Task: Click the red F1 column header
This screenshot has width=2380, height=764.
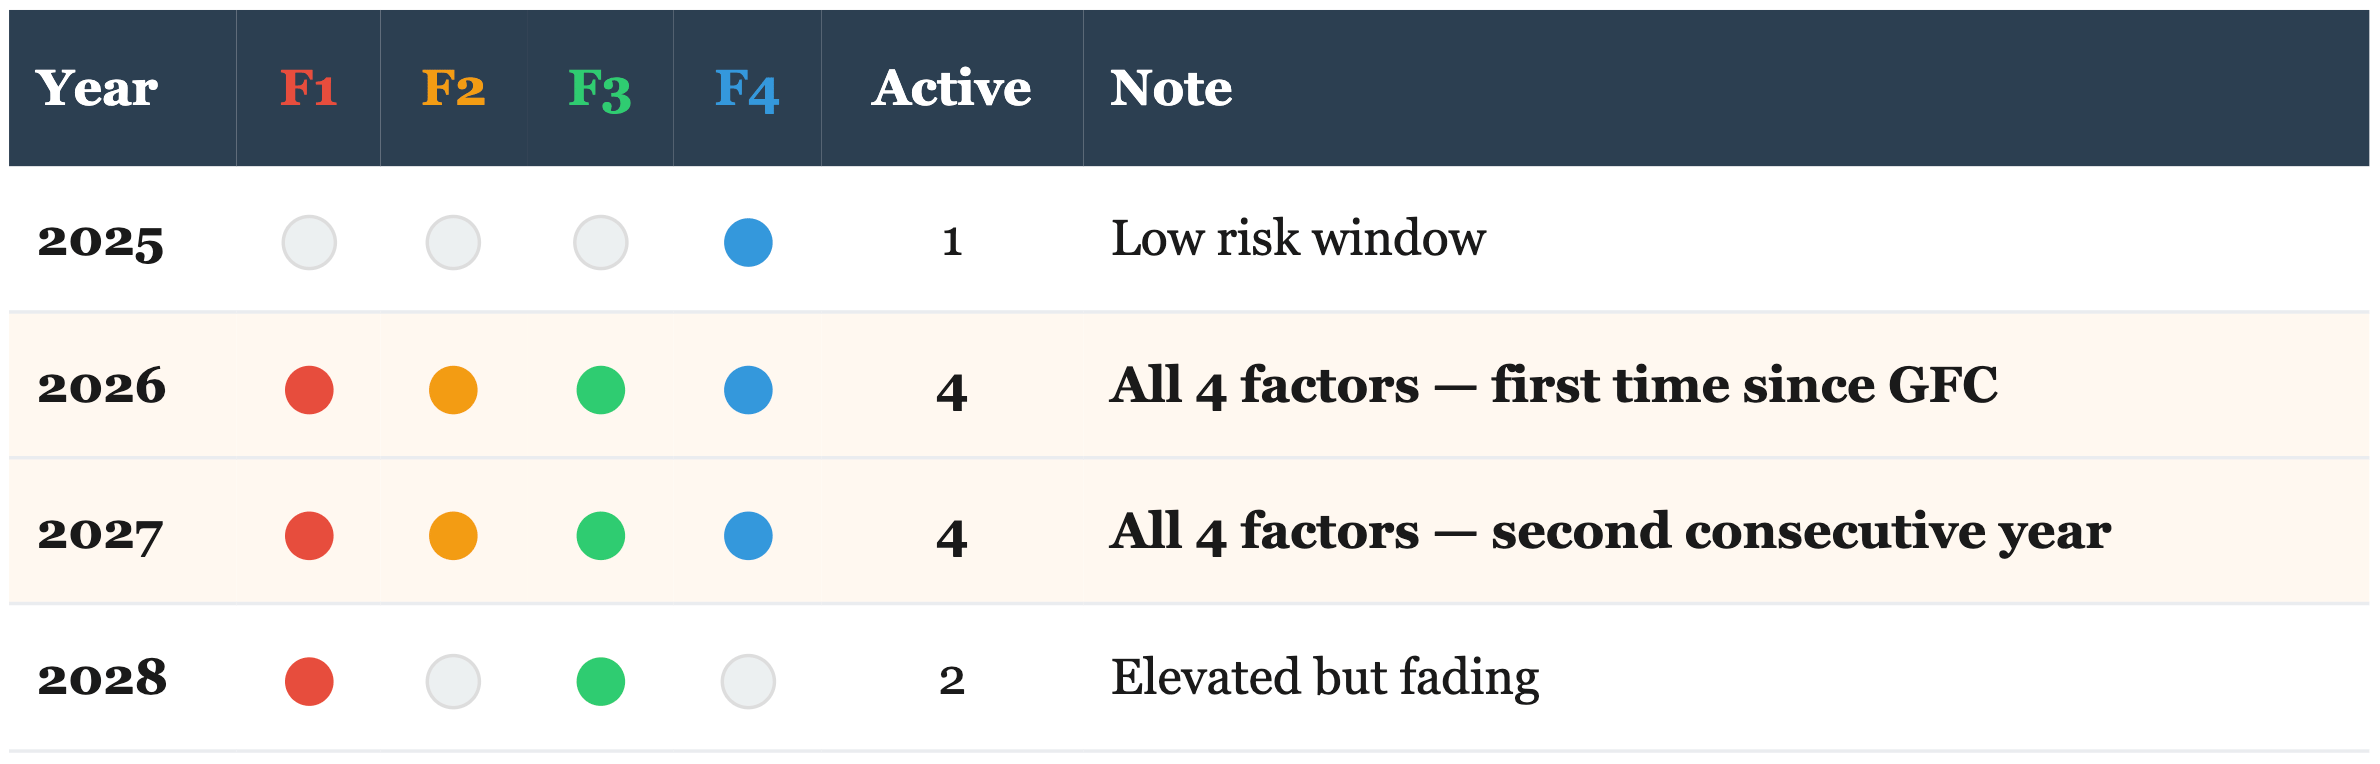Action: (x=309, y=88)
